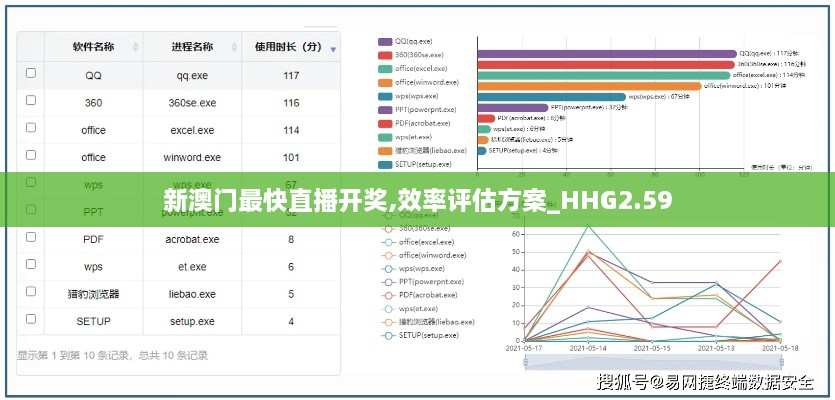This screenshot has height=400, width=835.
Task: Click the 116 duration value
Action: pos(291,103)
